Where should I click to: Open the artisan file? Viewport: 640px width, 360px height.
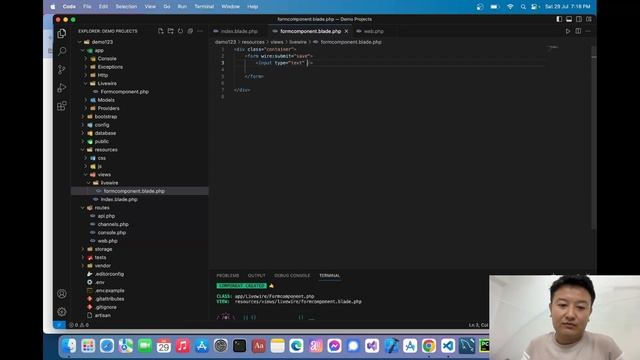[x=102, y=315]
